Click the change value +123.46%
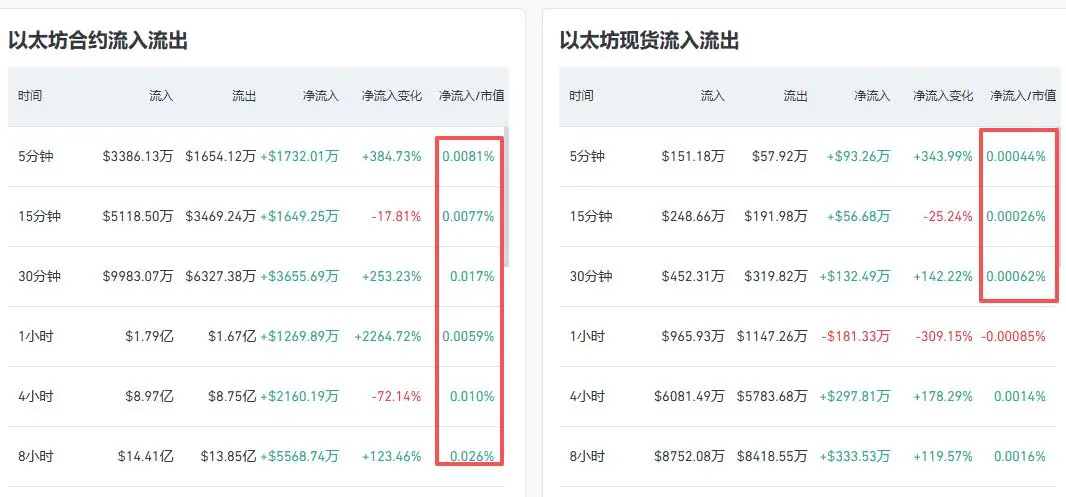This screenshot has width=1066, height=497. 392,456
